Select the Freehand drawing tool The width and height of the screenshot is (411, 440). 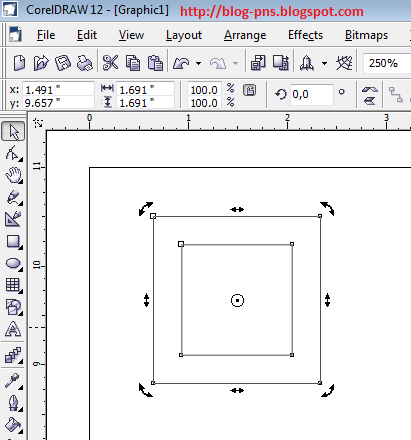13,197
